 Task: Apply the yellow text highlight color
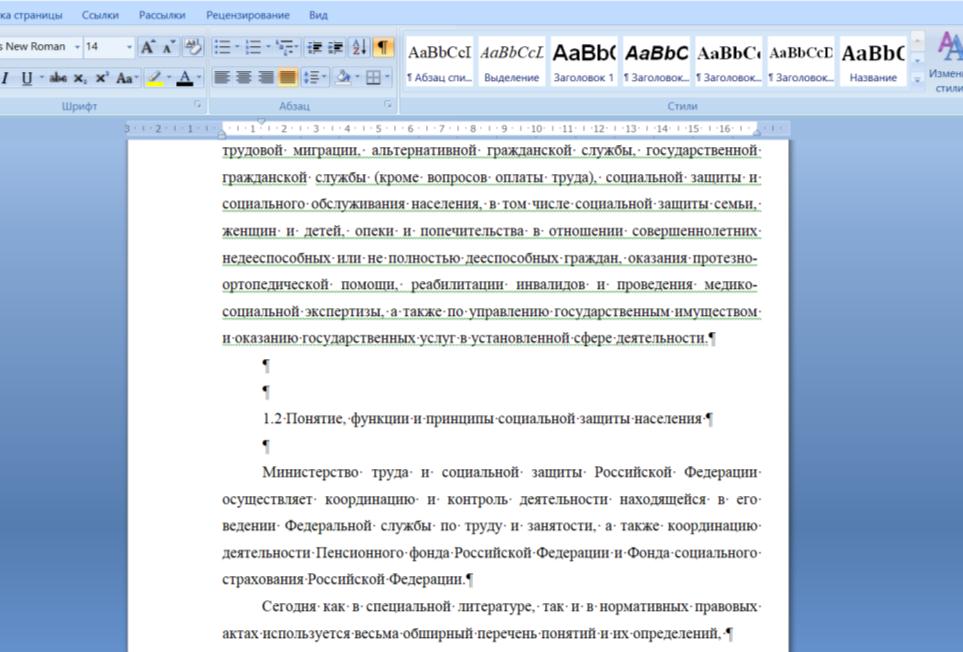[x=154, y=78]
